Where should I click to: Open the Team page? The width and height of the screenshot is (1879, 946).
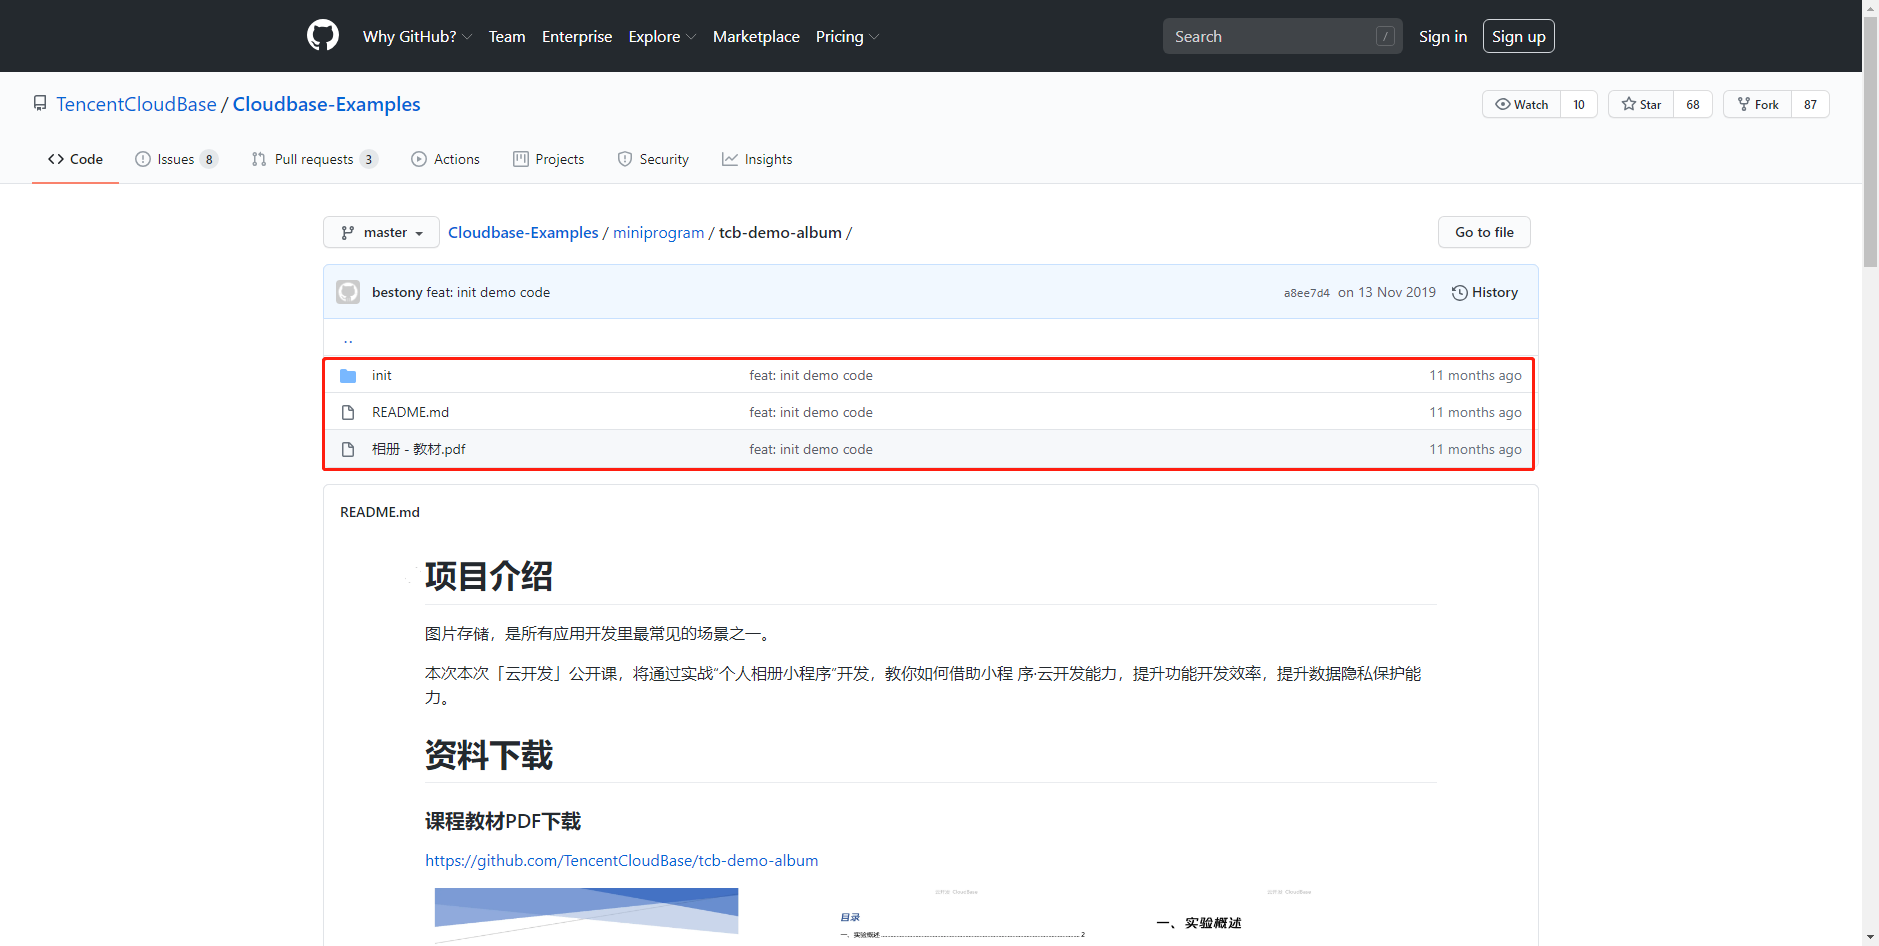click(x=507, y=37)
